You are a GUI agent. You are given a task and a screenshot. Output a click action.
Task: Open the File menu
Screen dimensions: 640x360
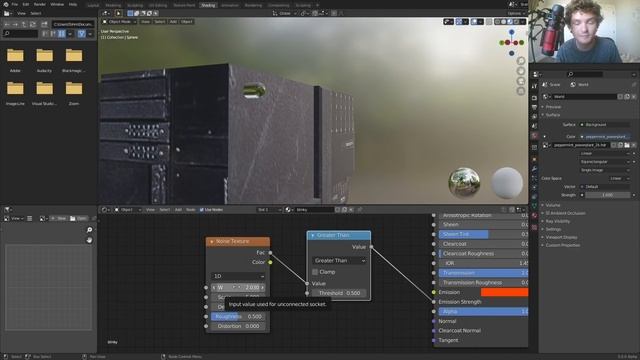[x=15, y=4]
